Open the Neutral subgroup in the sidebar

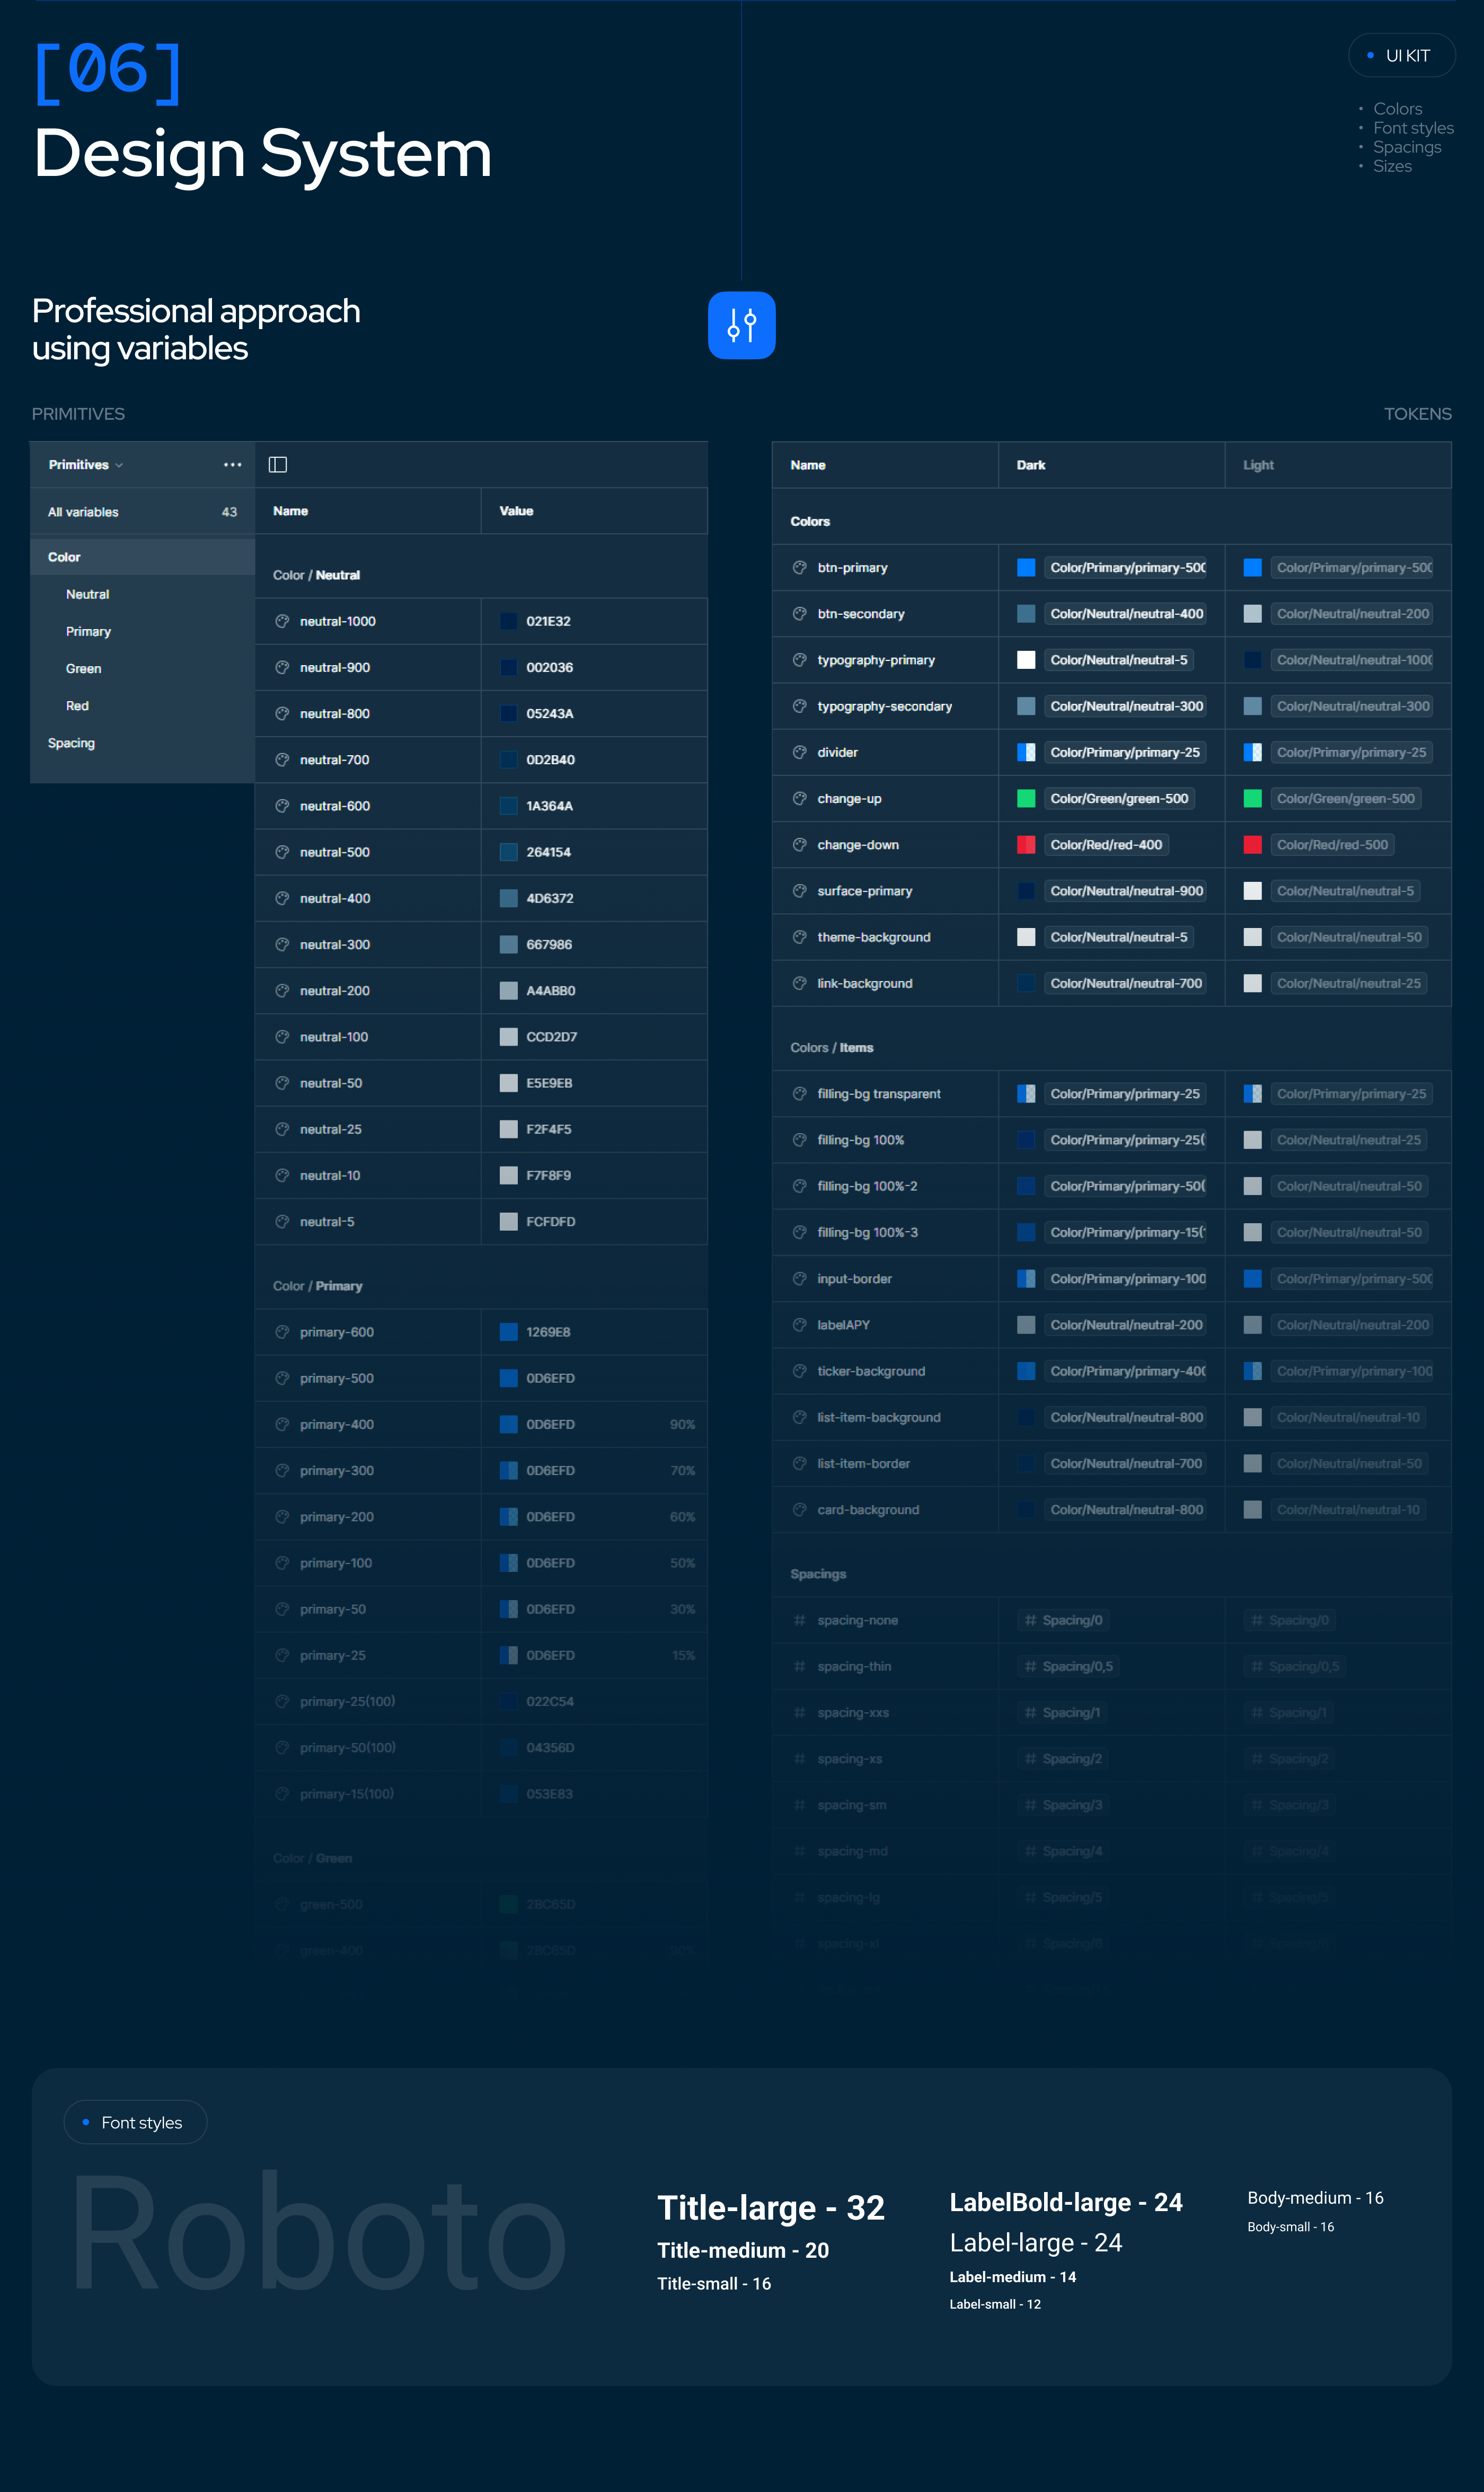[87, 594]
